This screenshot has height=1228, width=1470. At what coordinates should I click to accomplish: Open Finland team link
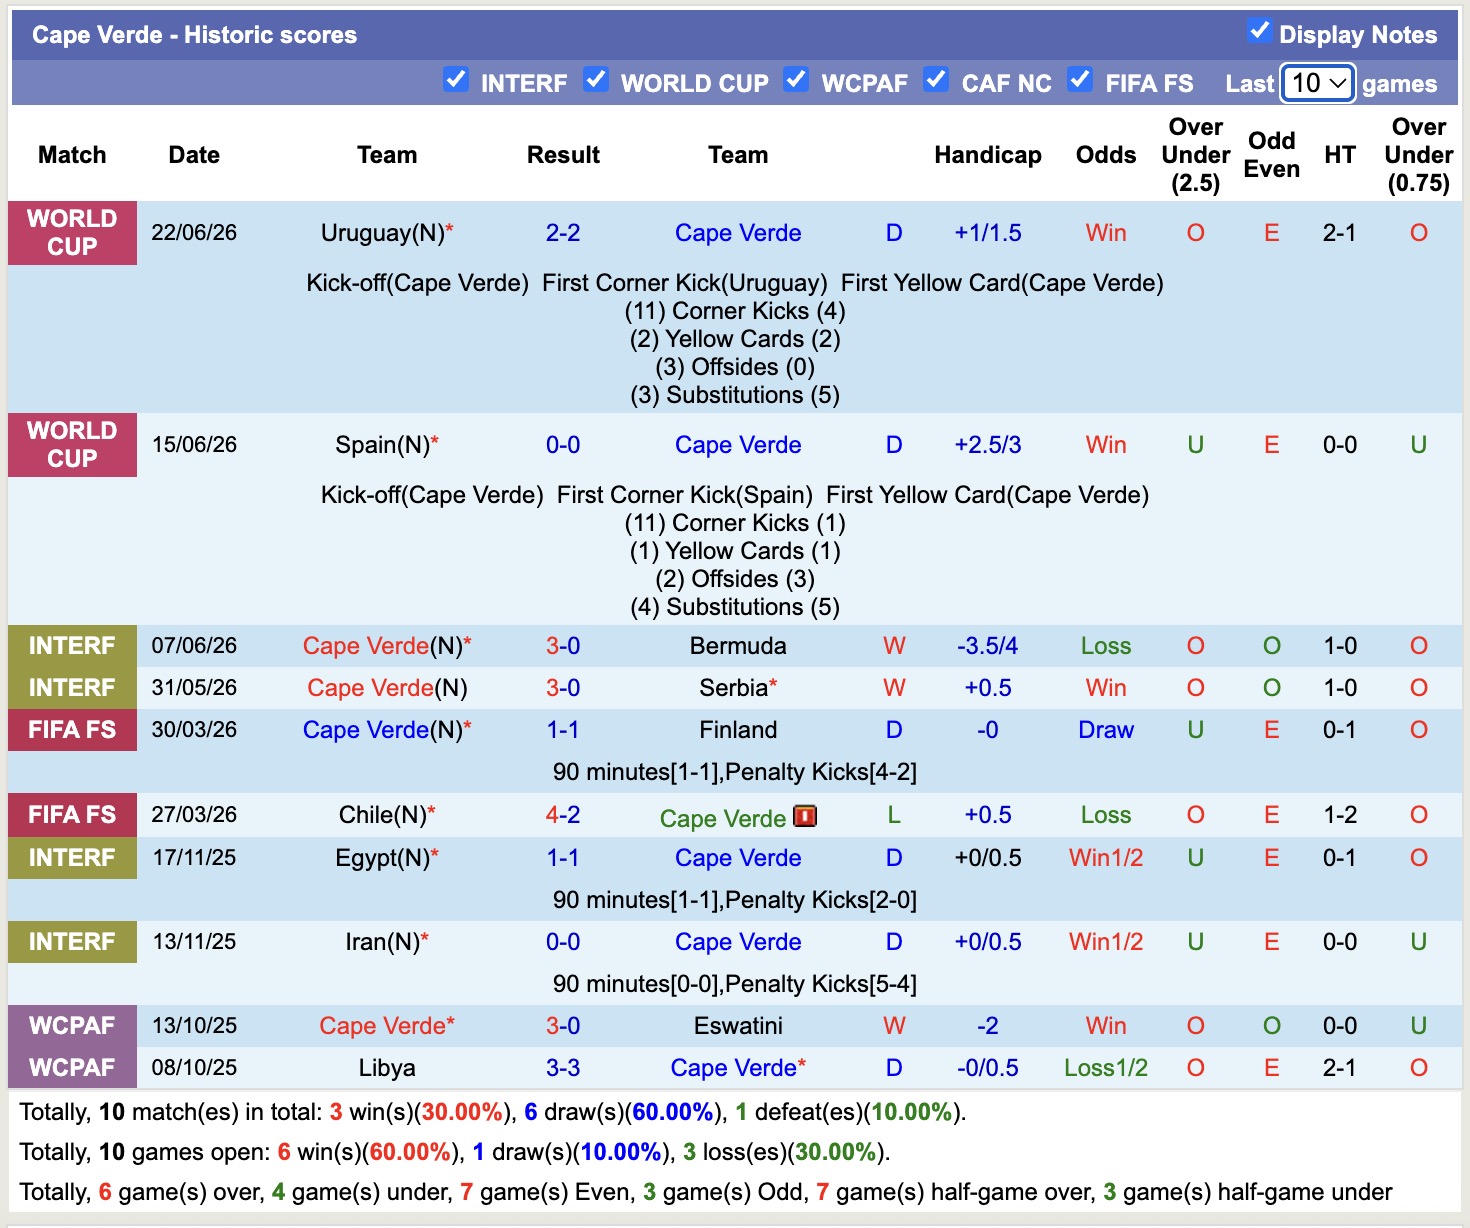tap(738, 730)
